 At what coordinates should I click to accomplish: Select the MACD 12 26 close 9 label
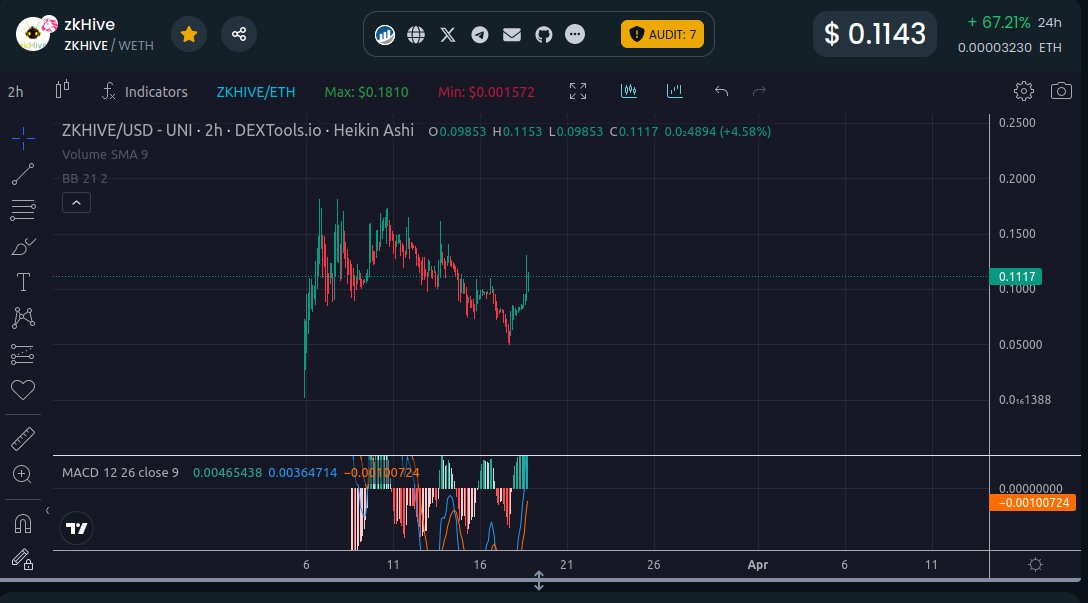click(x=120, y=473)
